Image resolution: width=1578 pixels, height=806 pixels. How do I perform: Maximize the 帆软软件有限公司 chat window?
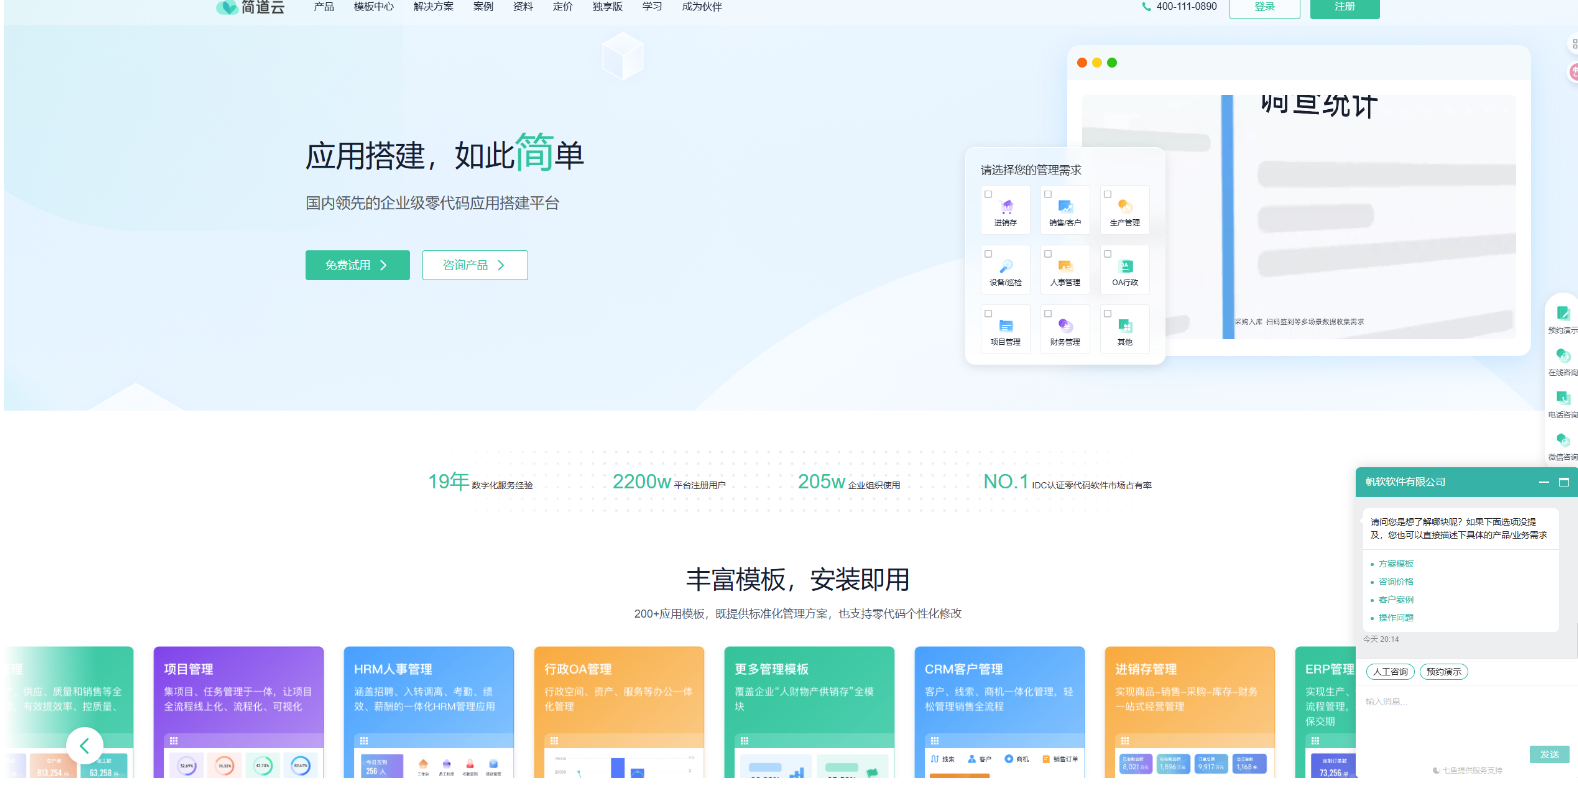pyautogui.click(x=1564, y=482)
